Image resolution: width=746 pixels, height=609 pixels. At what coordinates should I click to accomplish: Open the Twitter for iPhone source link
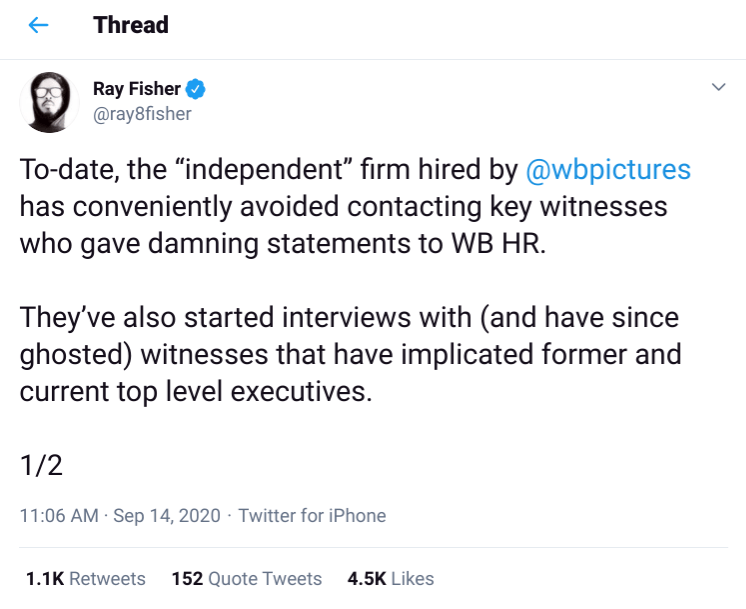(x=312, y=516)
